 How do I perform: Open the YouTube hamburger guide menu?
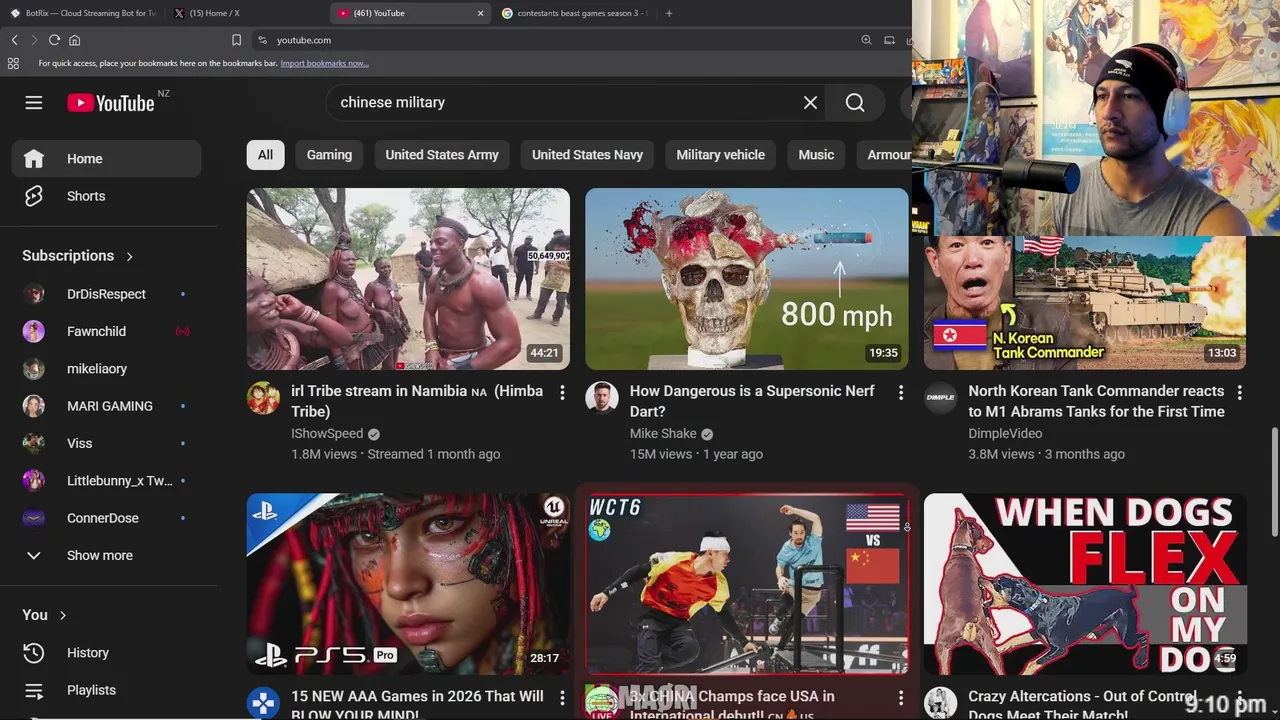point(34,103)
